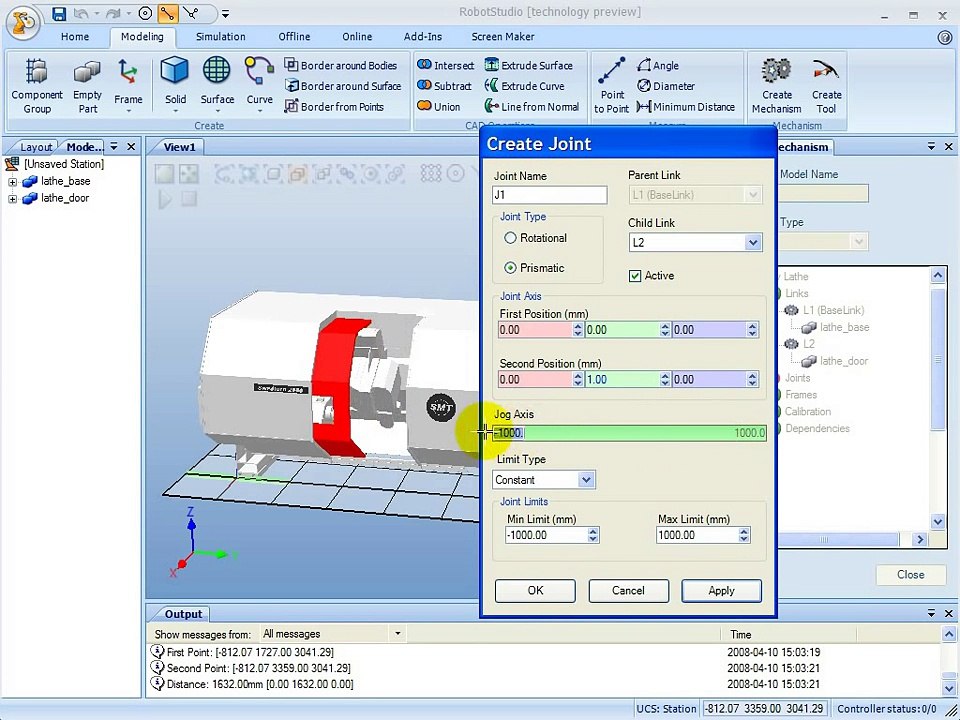Viewport: 960px width, 720px height.
Task: Open Show messages from dropdown
Action: pos(397,634)
